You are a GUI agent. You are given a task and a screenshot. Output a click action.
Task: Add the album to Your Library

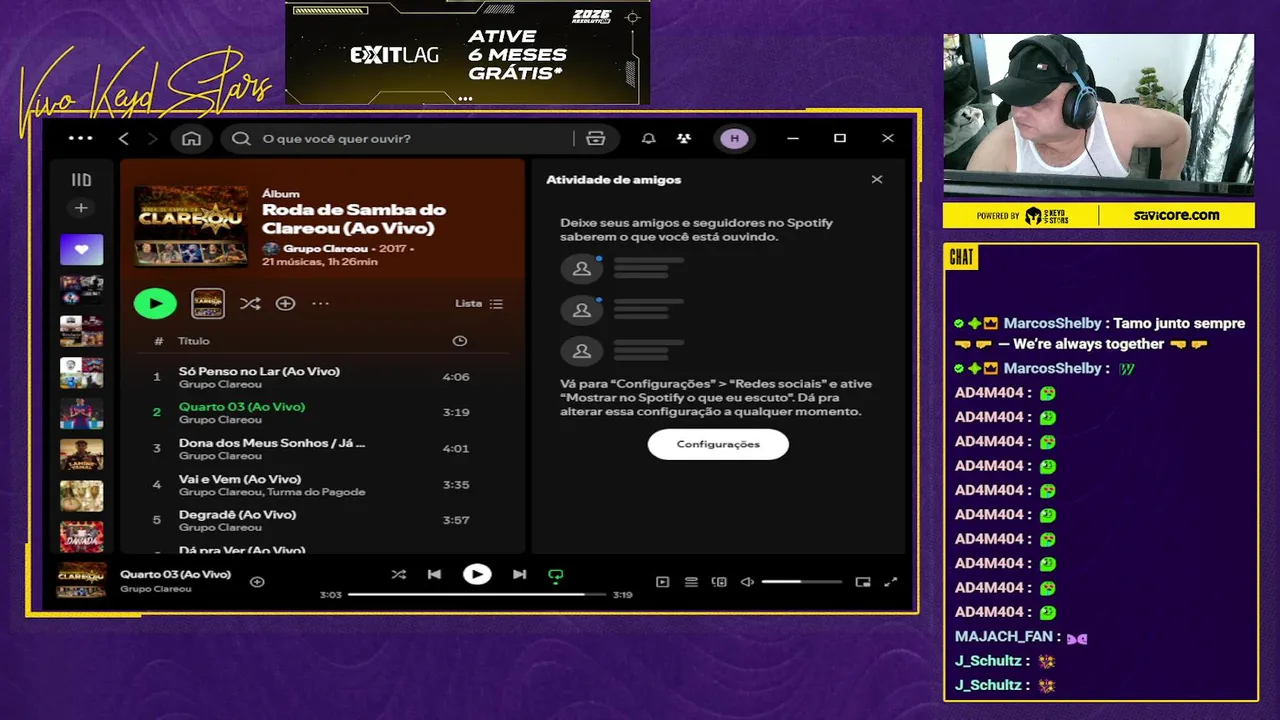[285, 303]
